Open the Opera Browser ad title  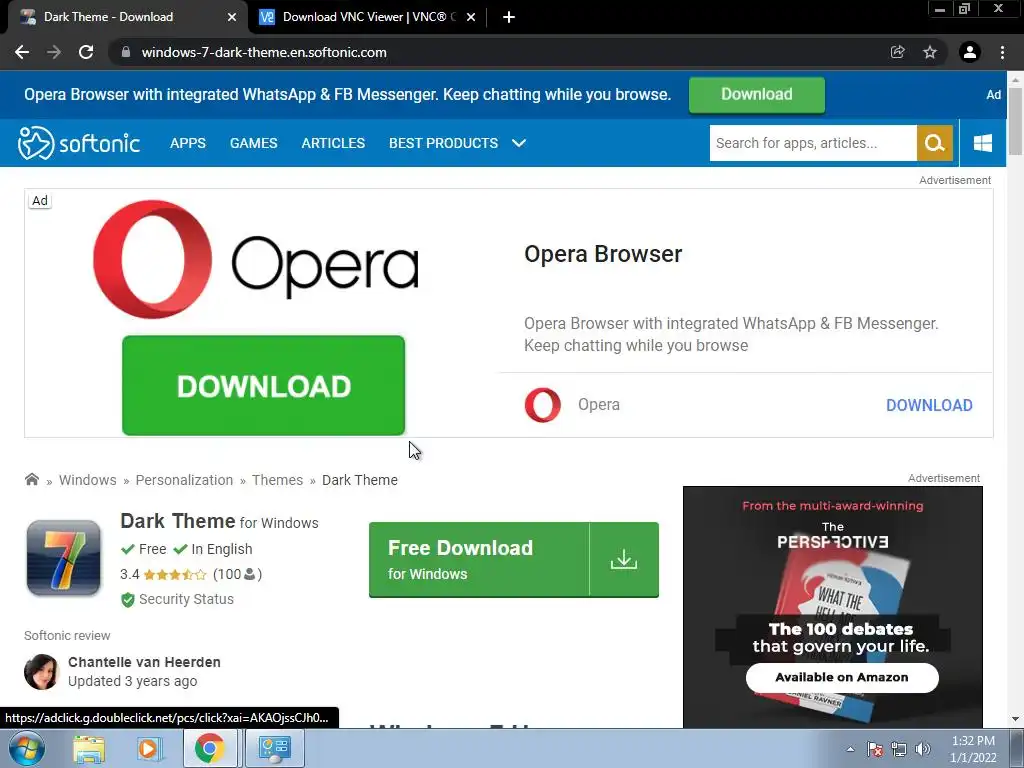point(603,254)
